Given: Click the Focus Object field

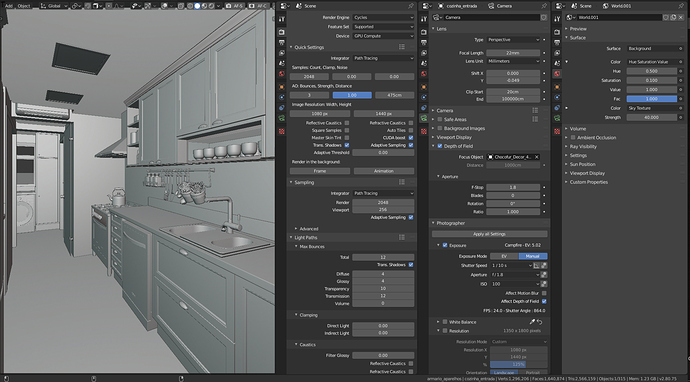Looking at the screenshot, I should click(513, 157).
